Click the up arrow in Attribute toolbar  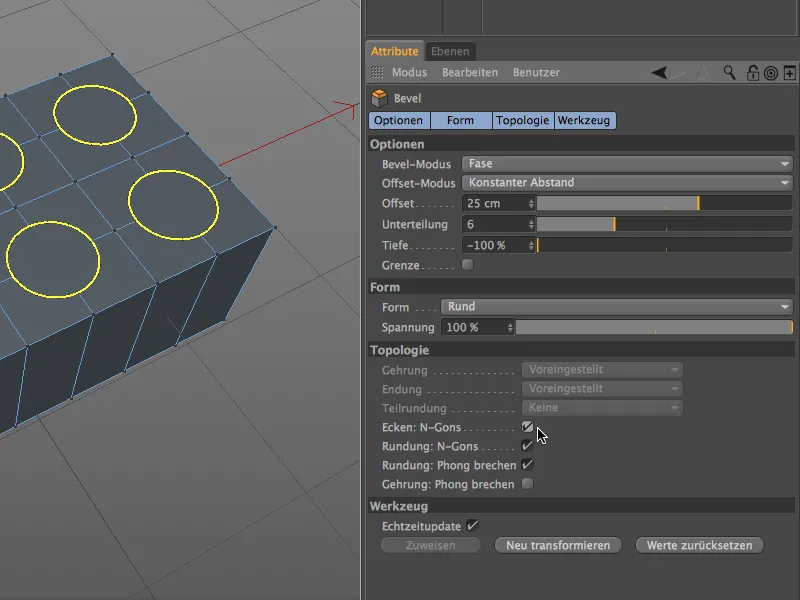(x=703, y=73)
